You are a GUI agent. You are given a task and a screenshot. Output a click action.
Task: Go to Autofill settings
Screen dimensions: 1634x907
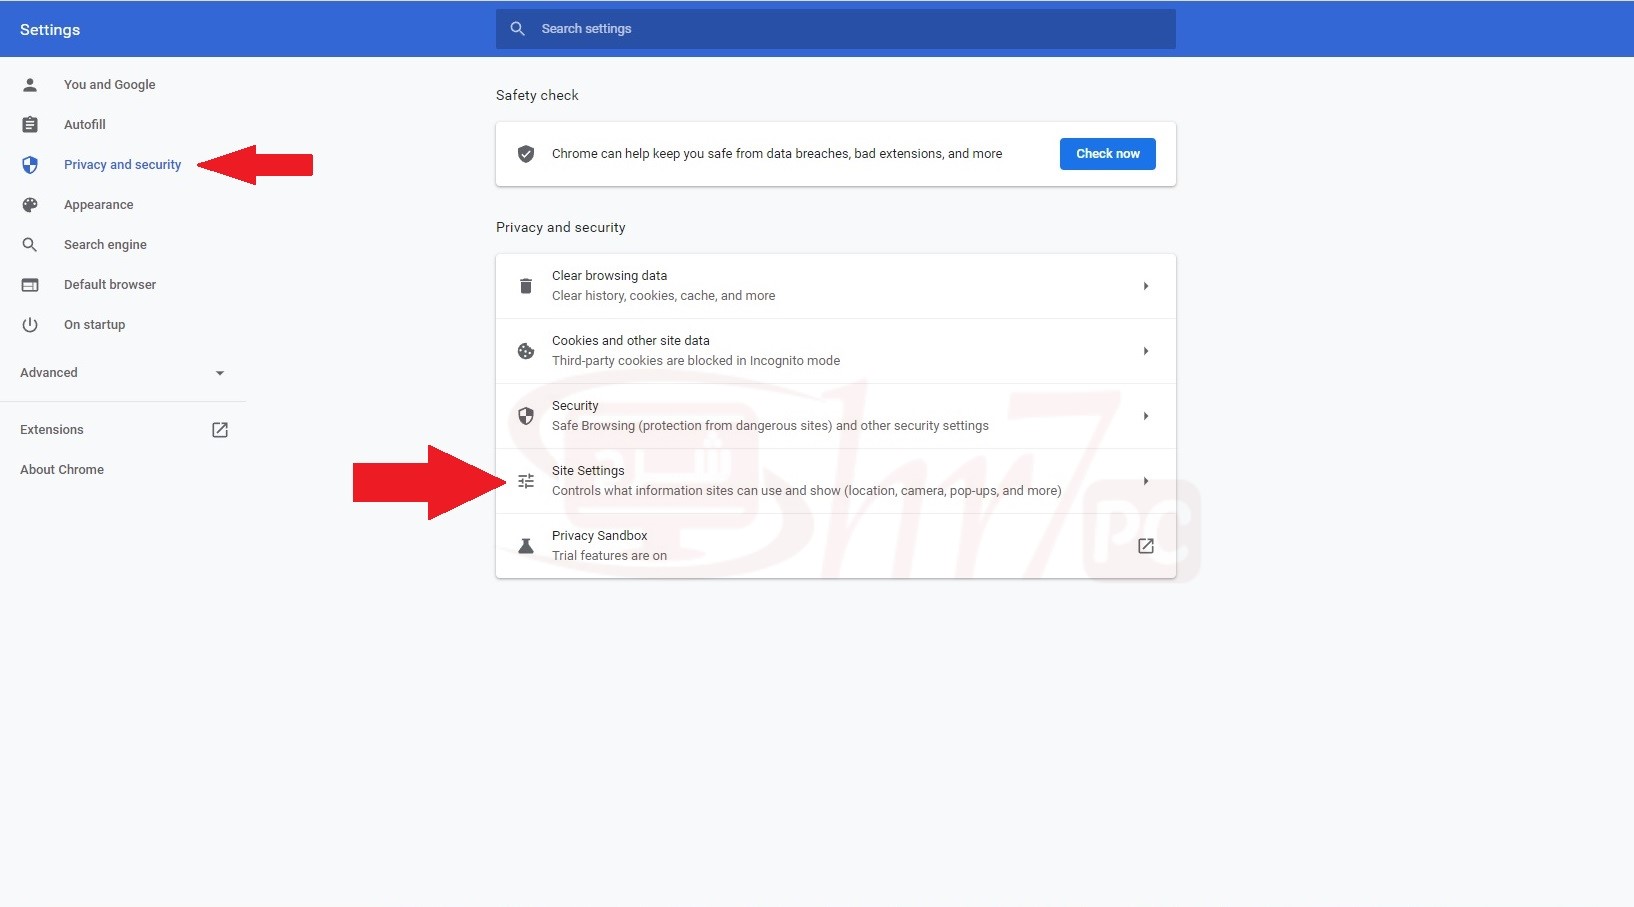pyautogui.click(x=85, y=125)
